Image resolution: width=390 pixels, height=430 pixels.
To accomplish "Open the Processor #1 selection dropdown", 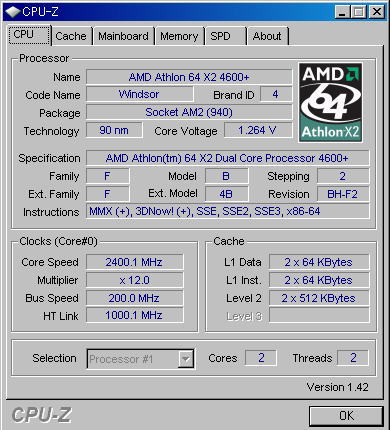I will coord(140,359).
